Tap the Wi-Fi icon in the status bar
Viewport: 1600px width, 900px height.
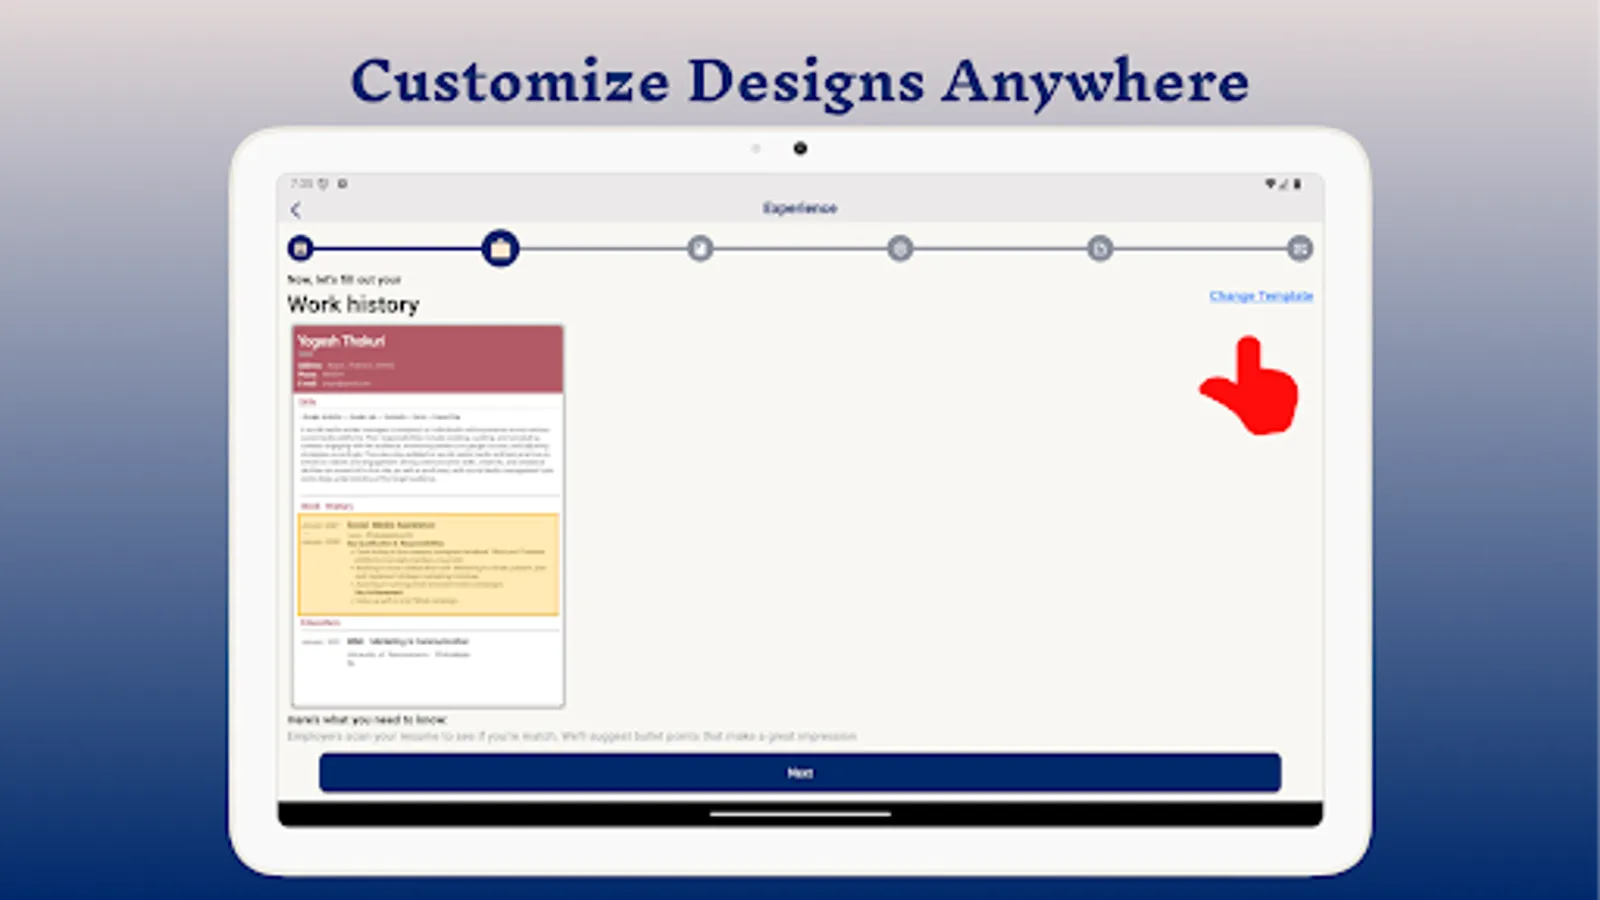pos(1271,184)
